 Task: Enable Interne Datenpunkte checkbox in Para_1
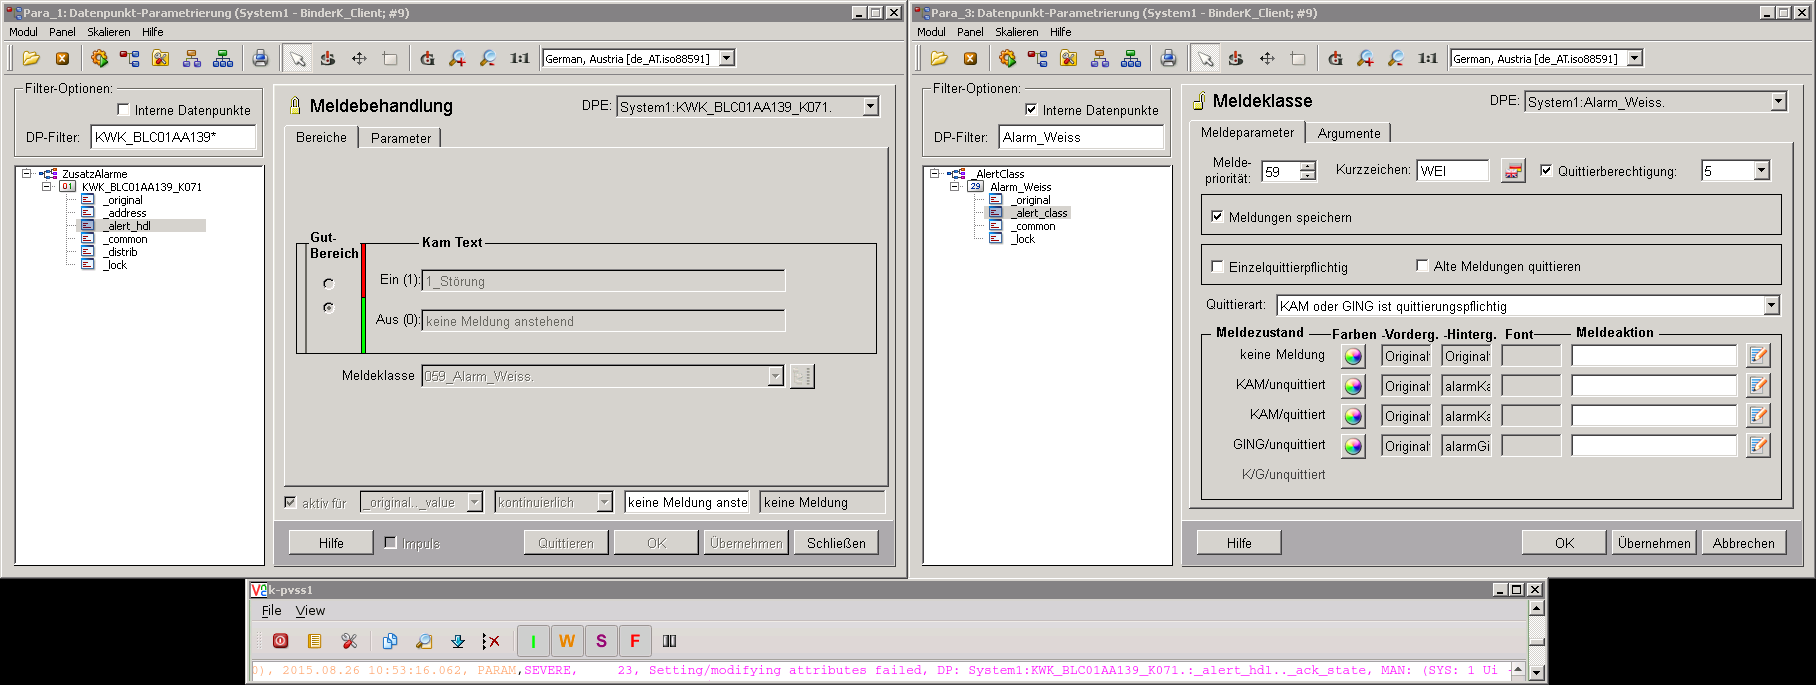[124, 110]
